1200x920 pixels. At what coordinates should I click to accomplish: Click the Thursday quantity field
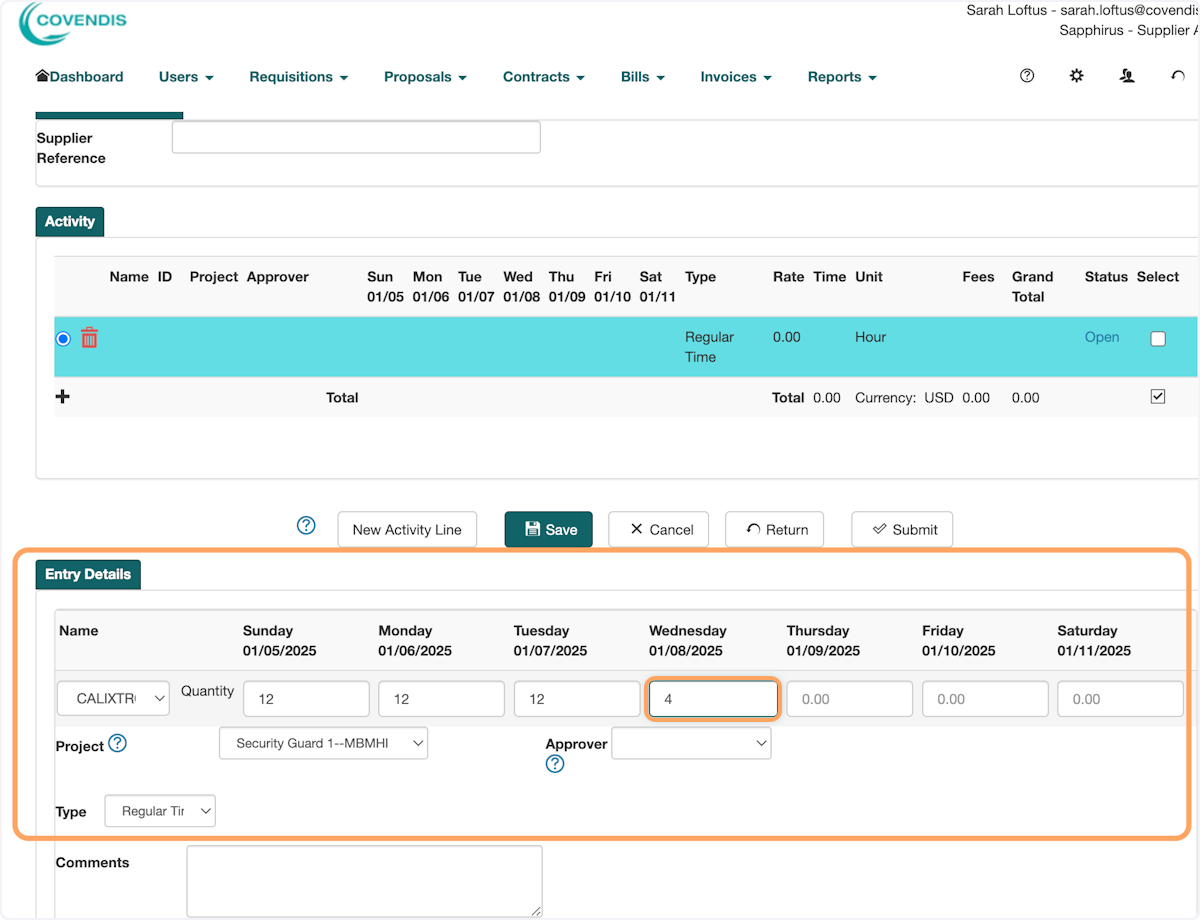(x=849, y=699)
